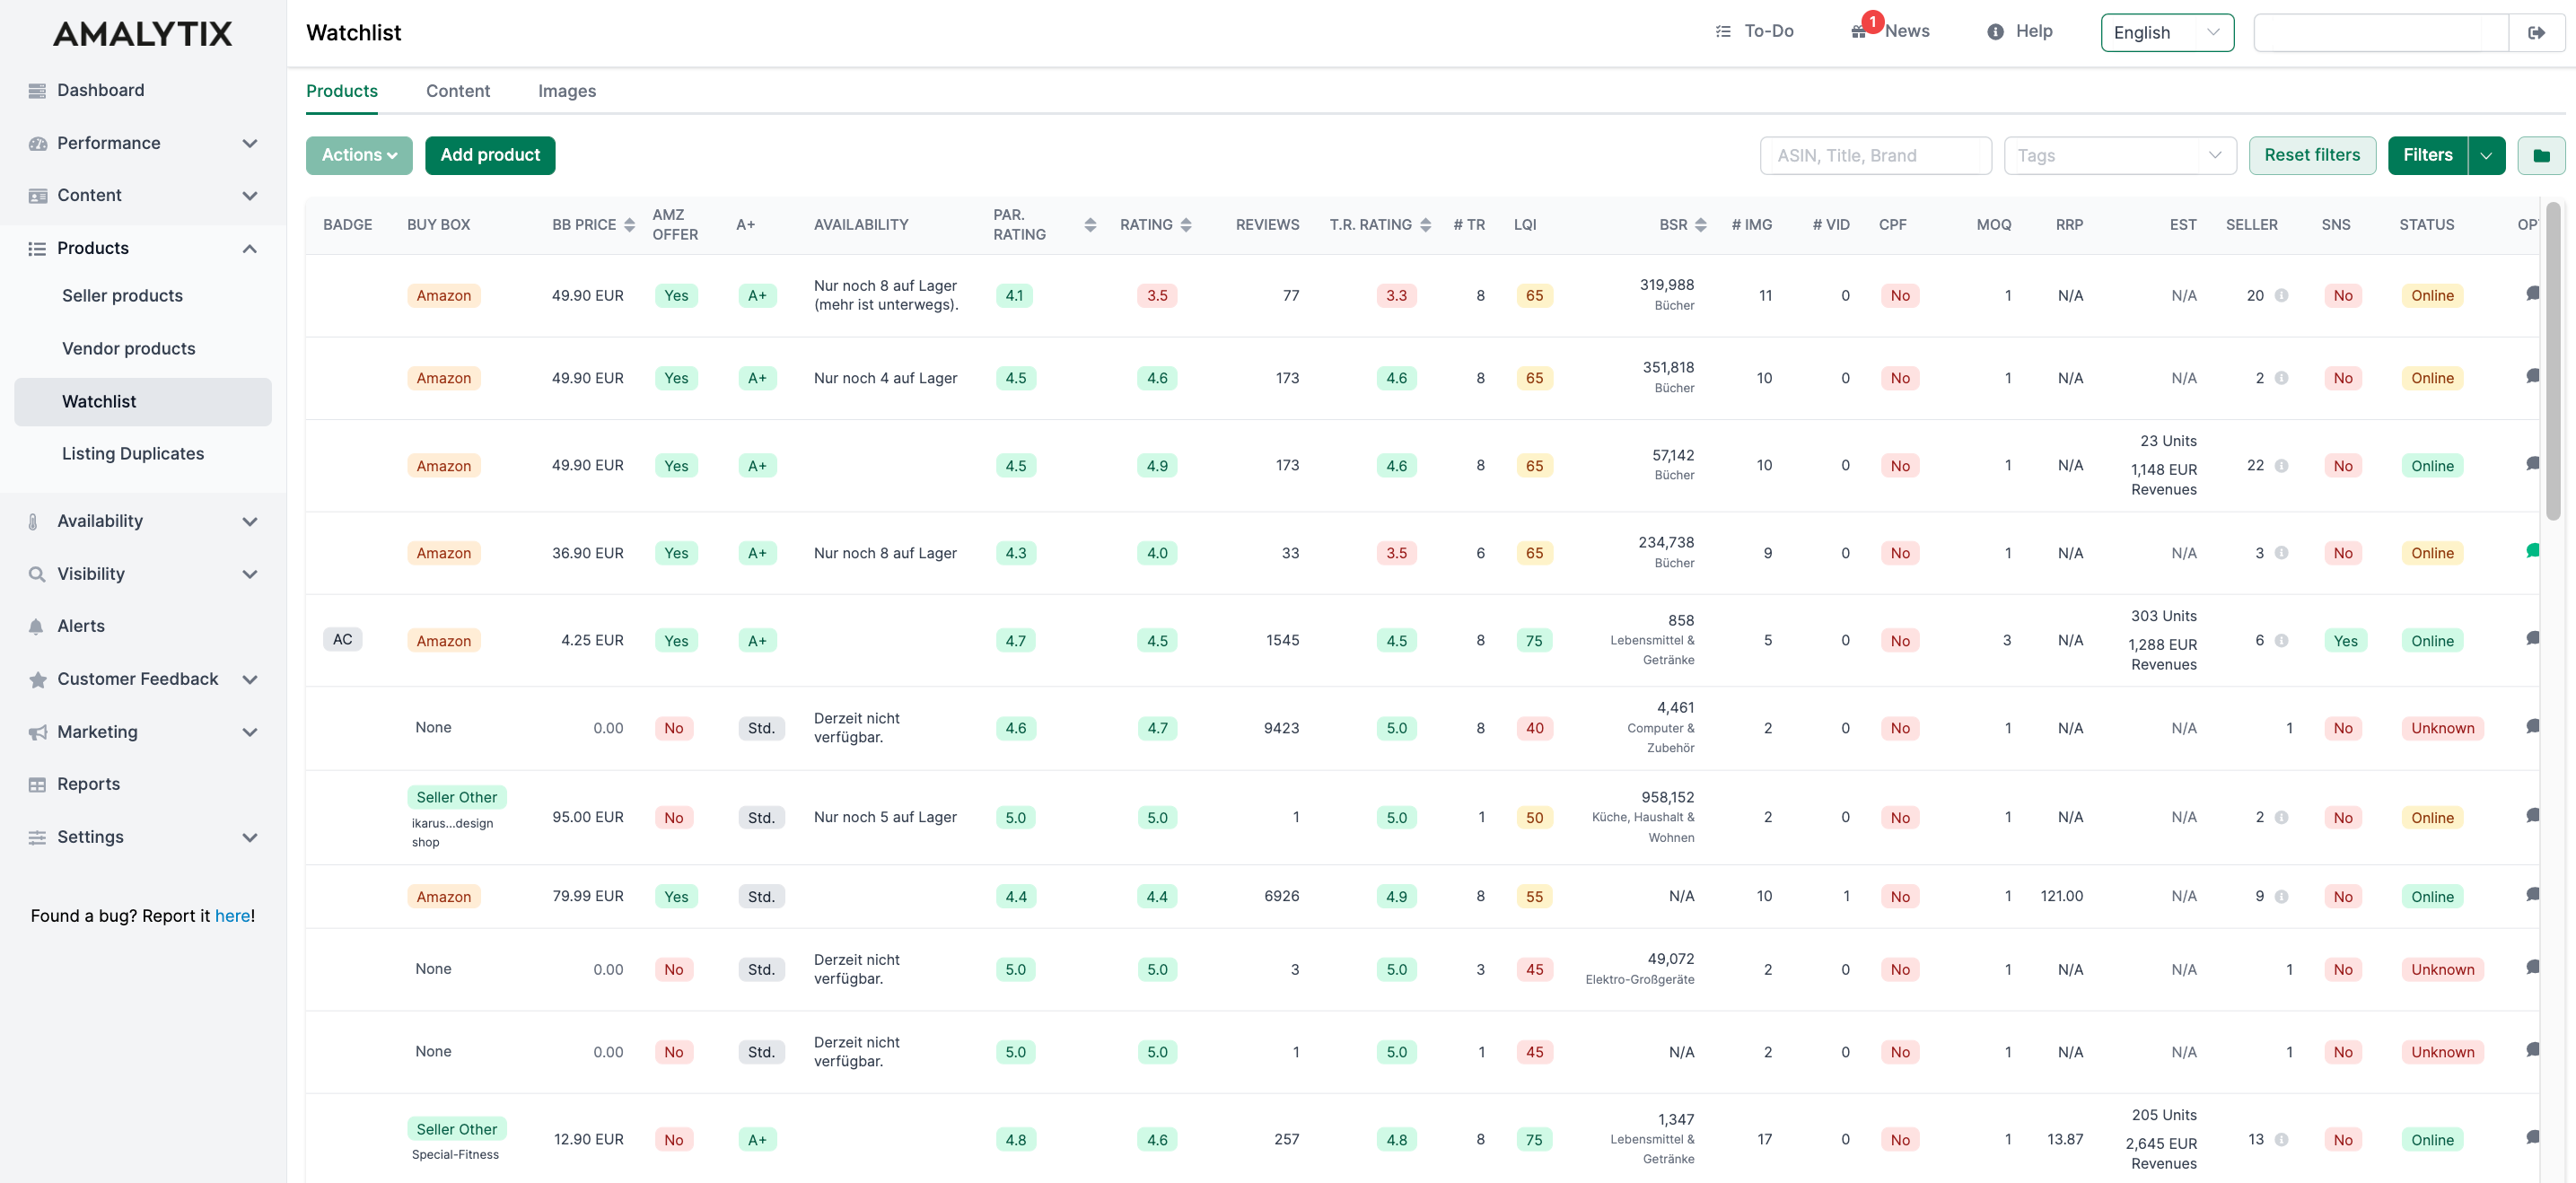This screenshot has width=2576, height=1183.
Task: Click seller info icon next to 13
Action: coord(2281,1139)
